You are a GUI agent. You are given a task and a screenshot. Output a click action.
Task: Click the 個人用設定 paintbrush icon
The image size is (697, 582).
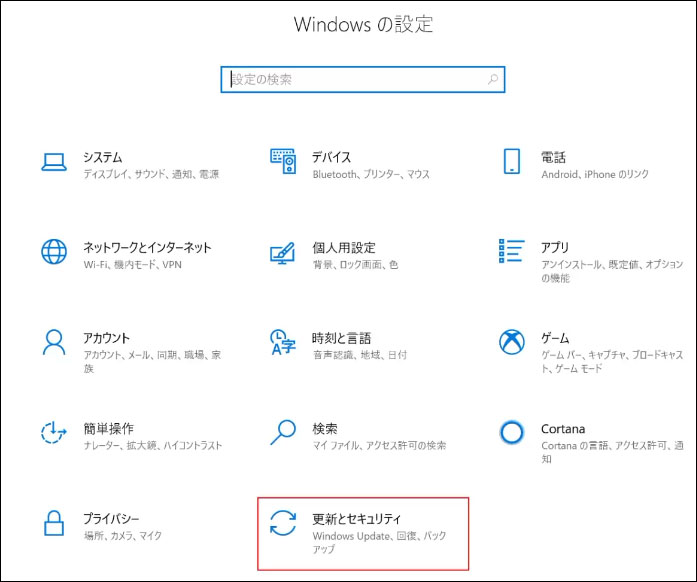[283, 253]
